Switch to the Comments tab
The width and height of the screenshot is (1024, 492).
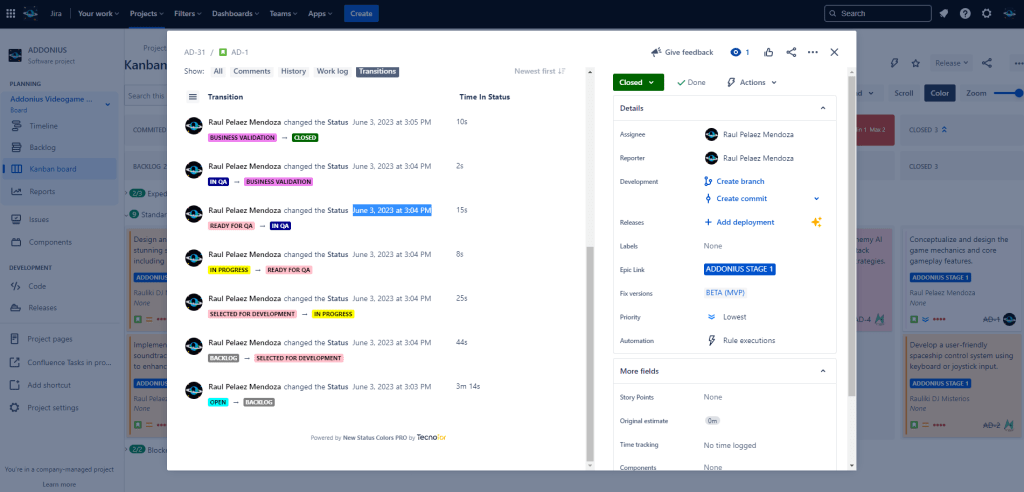252,71
